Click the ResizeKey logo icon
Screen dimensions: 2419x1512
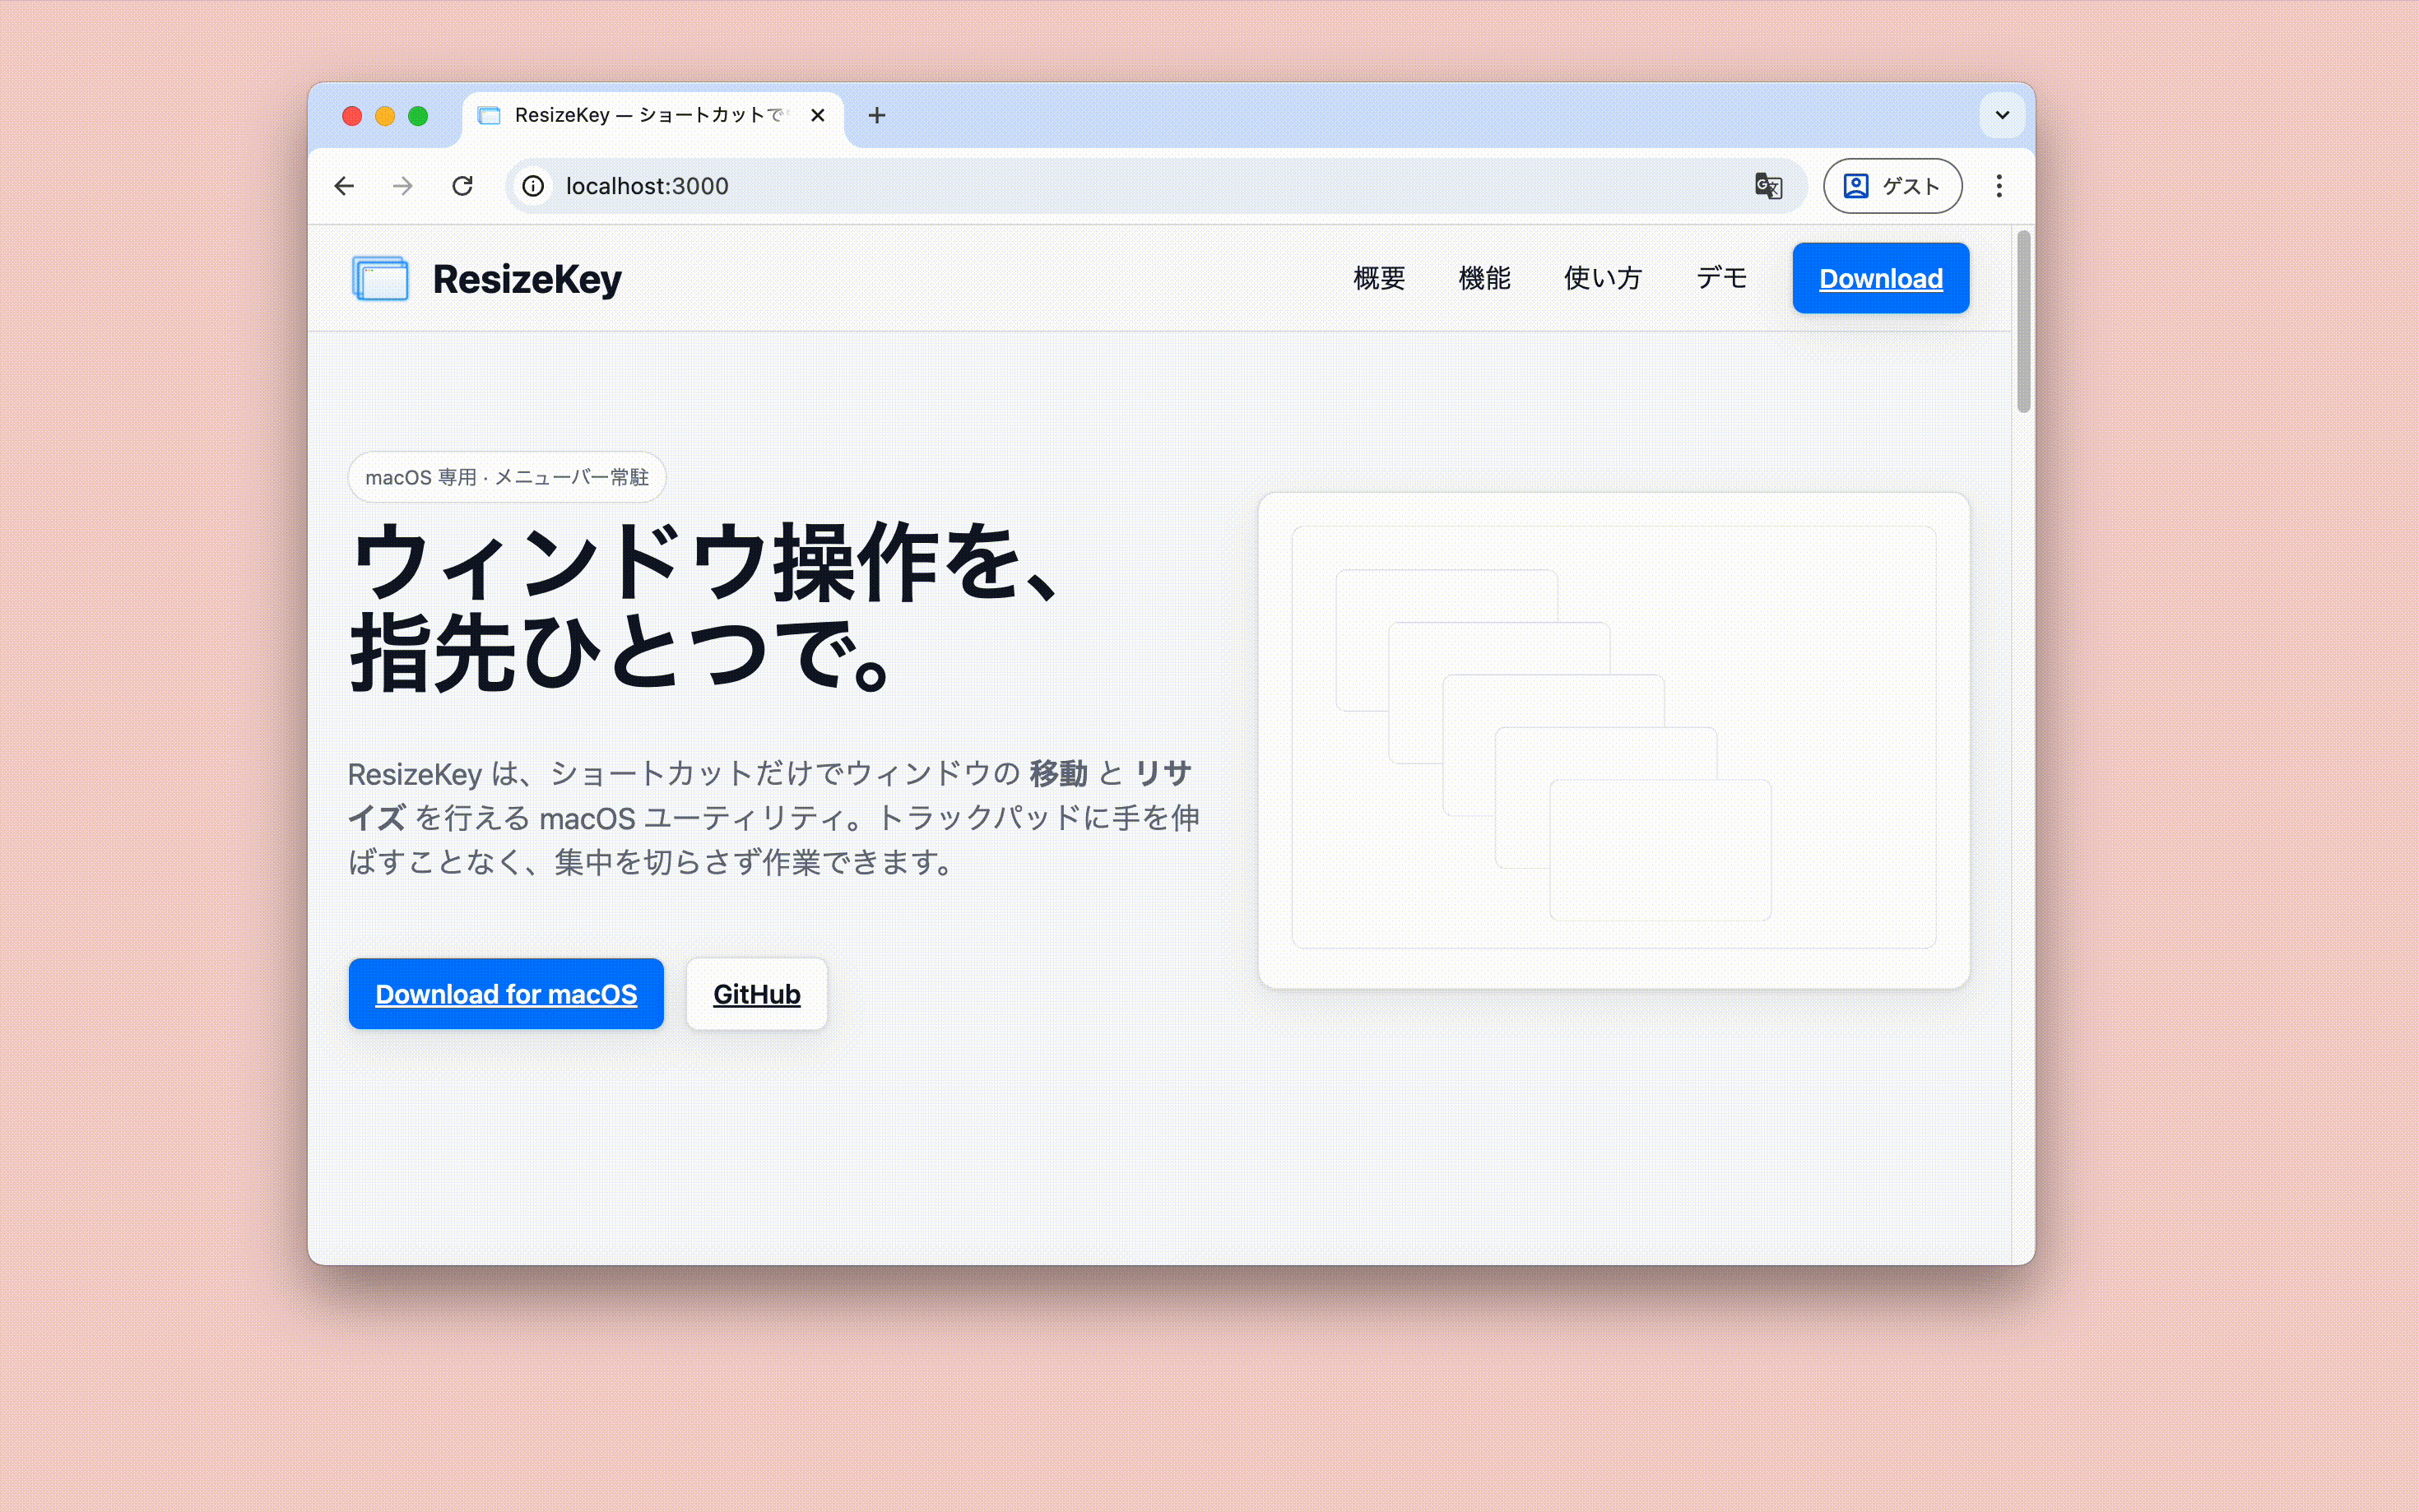[x=380, y=278]
